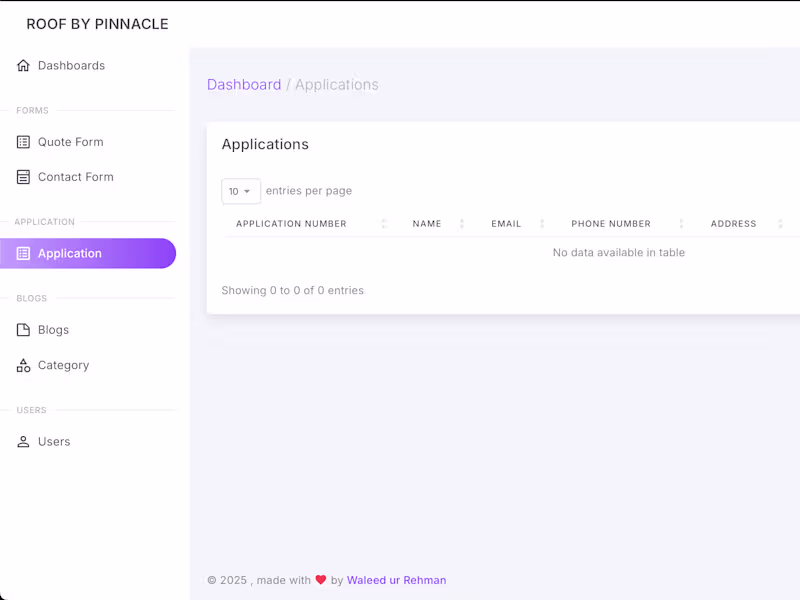800x600 pixels.
Task: Click the Application table icon in sidebar
Action: click(x=23, y=254)
